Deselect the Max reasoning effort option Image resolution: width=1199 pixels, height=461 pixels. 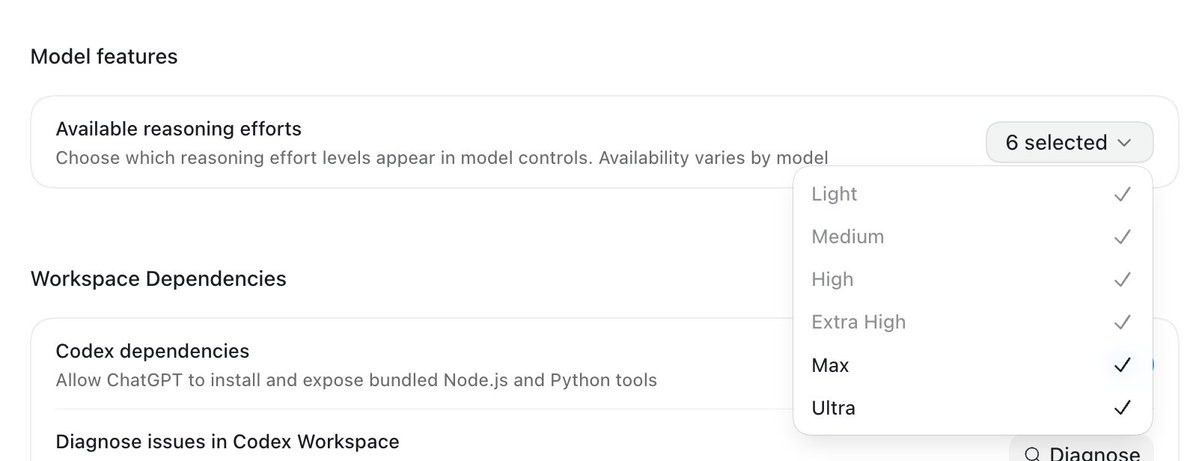point(972,365)
